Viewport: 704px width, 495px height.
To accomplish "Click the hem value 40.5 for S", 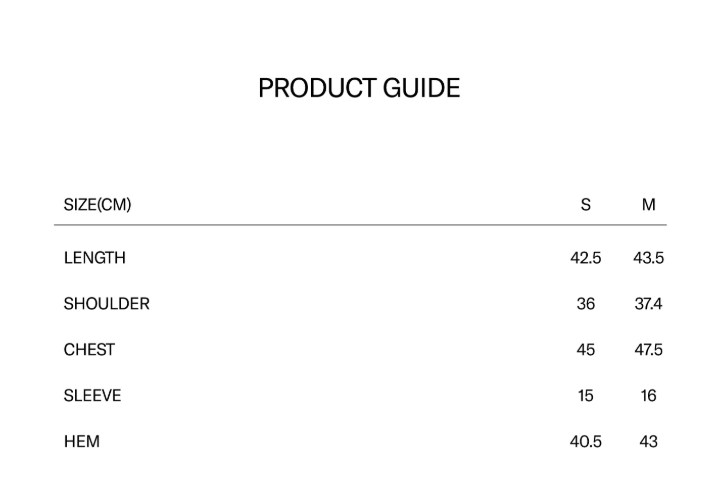I will tap(586, 442).
